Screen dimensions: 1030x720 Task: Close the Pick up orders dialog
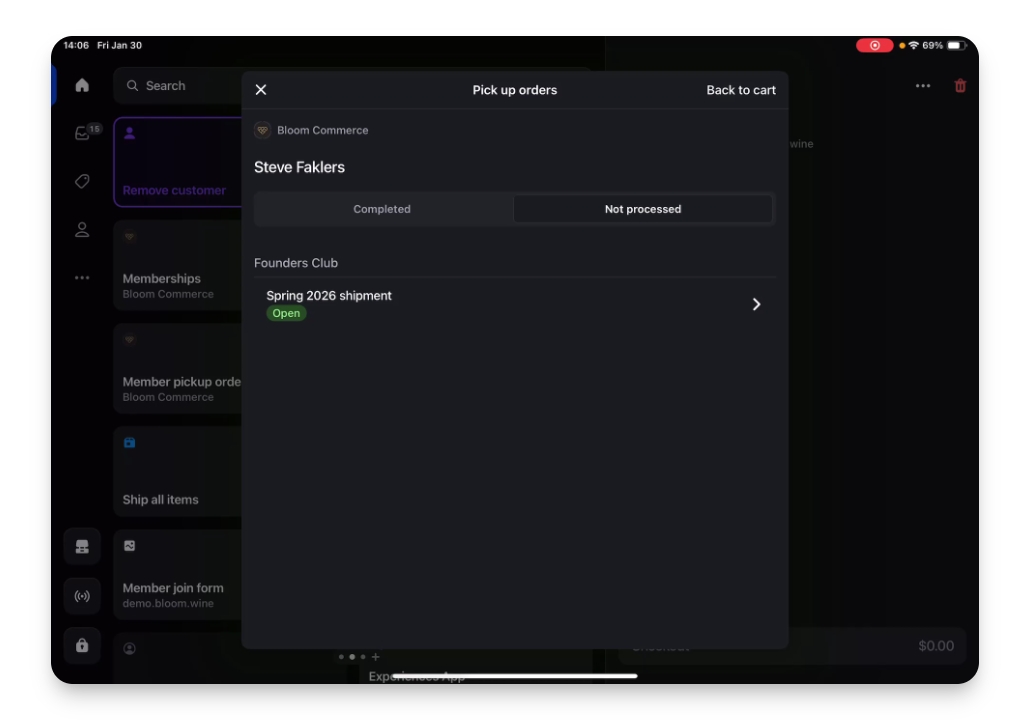coord(261,90)
